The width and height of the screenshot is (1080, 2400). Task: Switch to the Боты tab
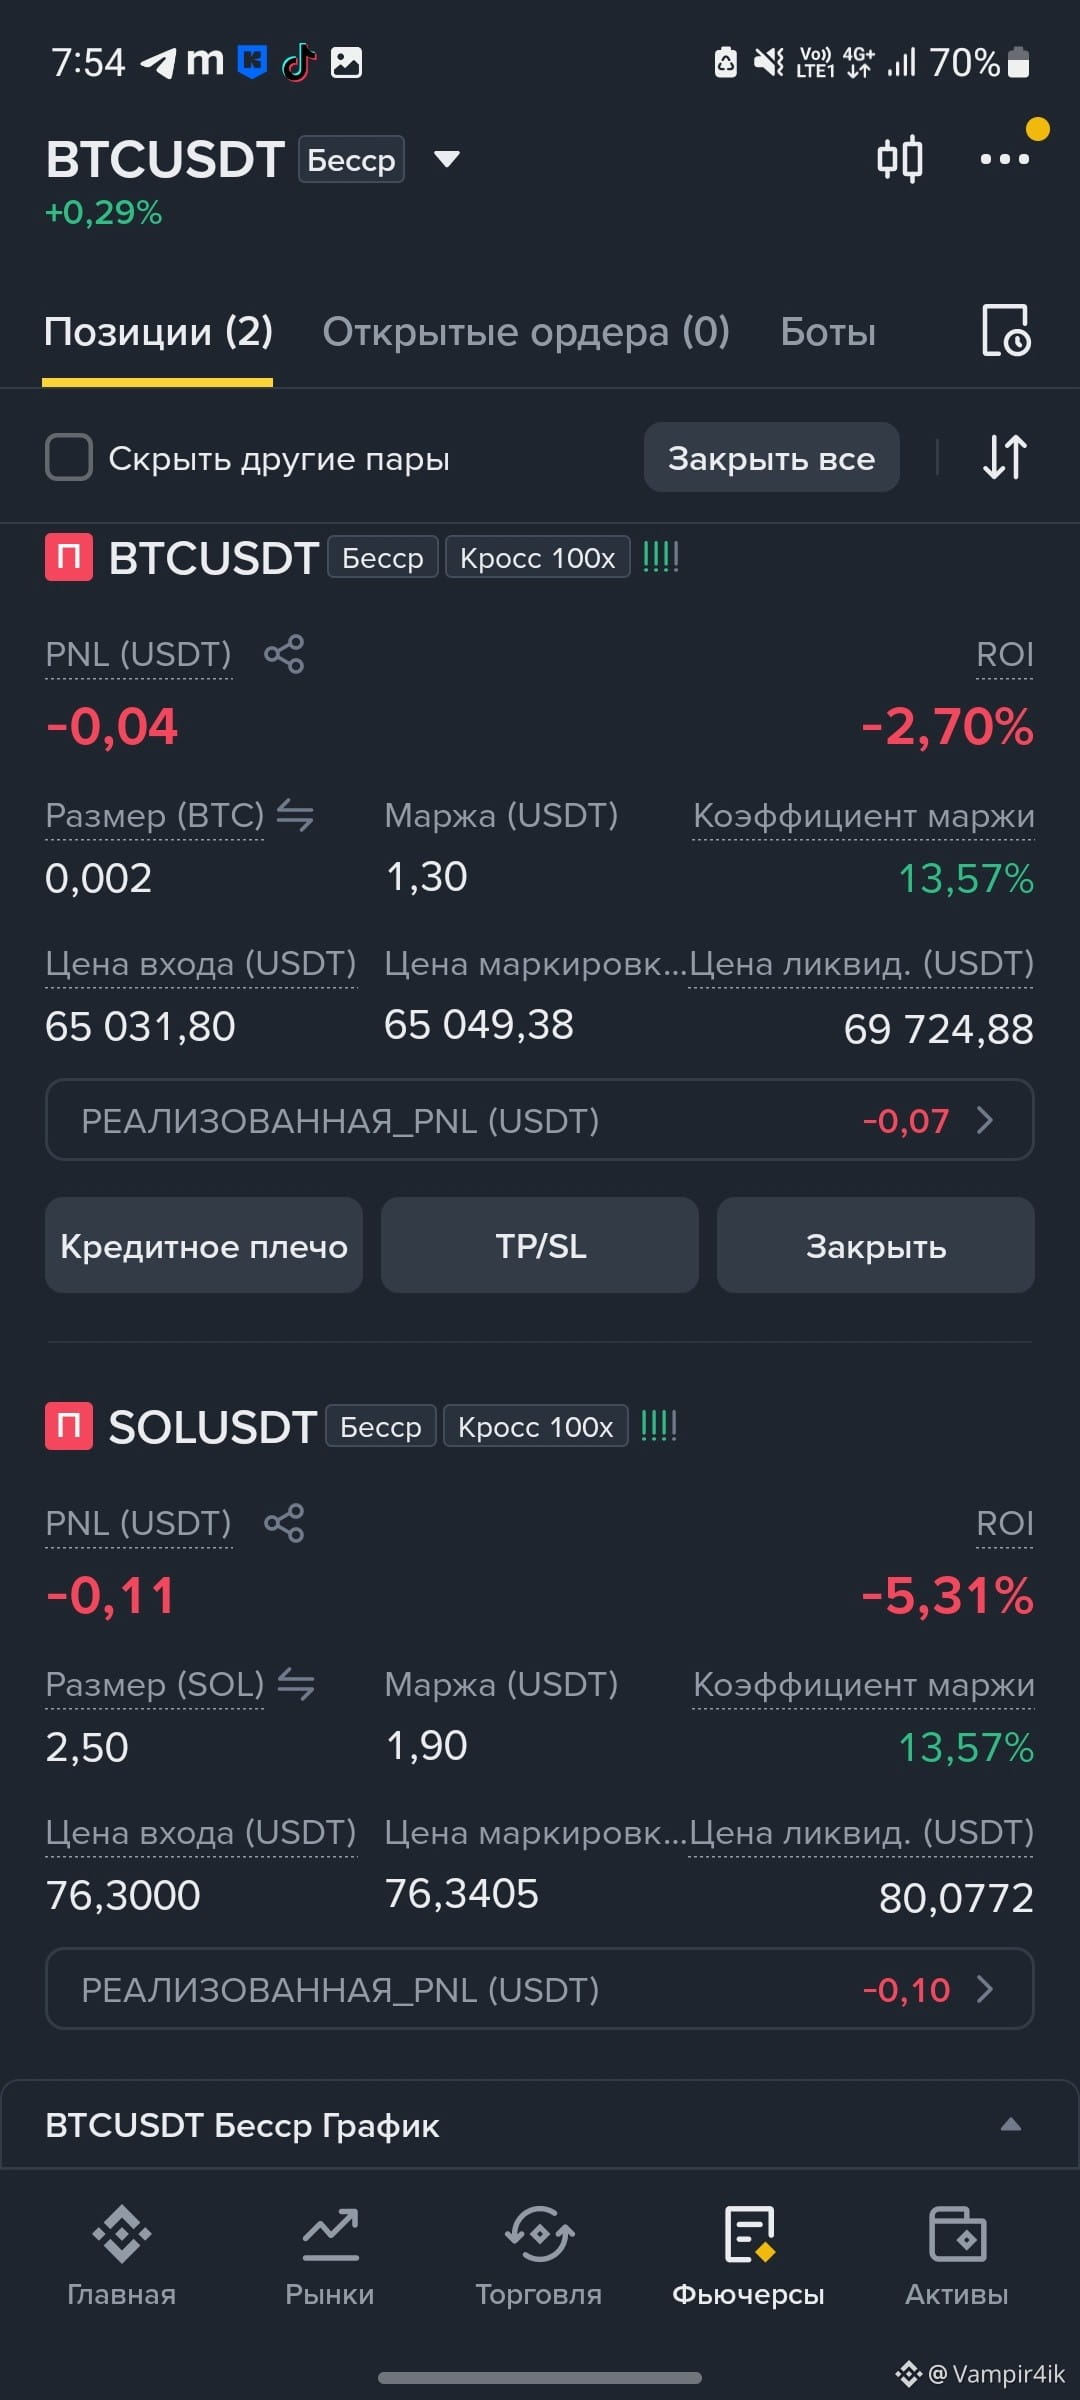828,332
